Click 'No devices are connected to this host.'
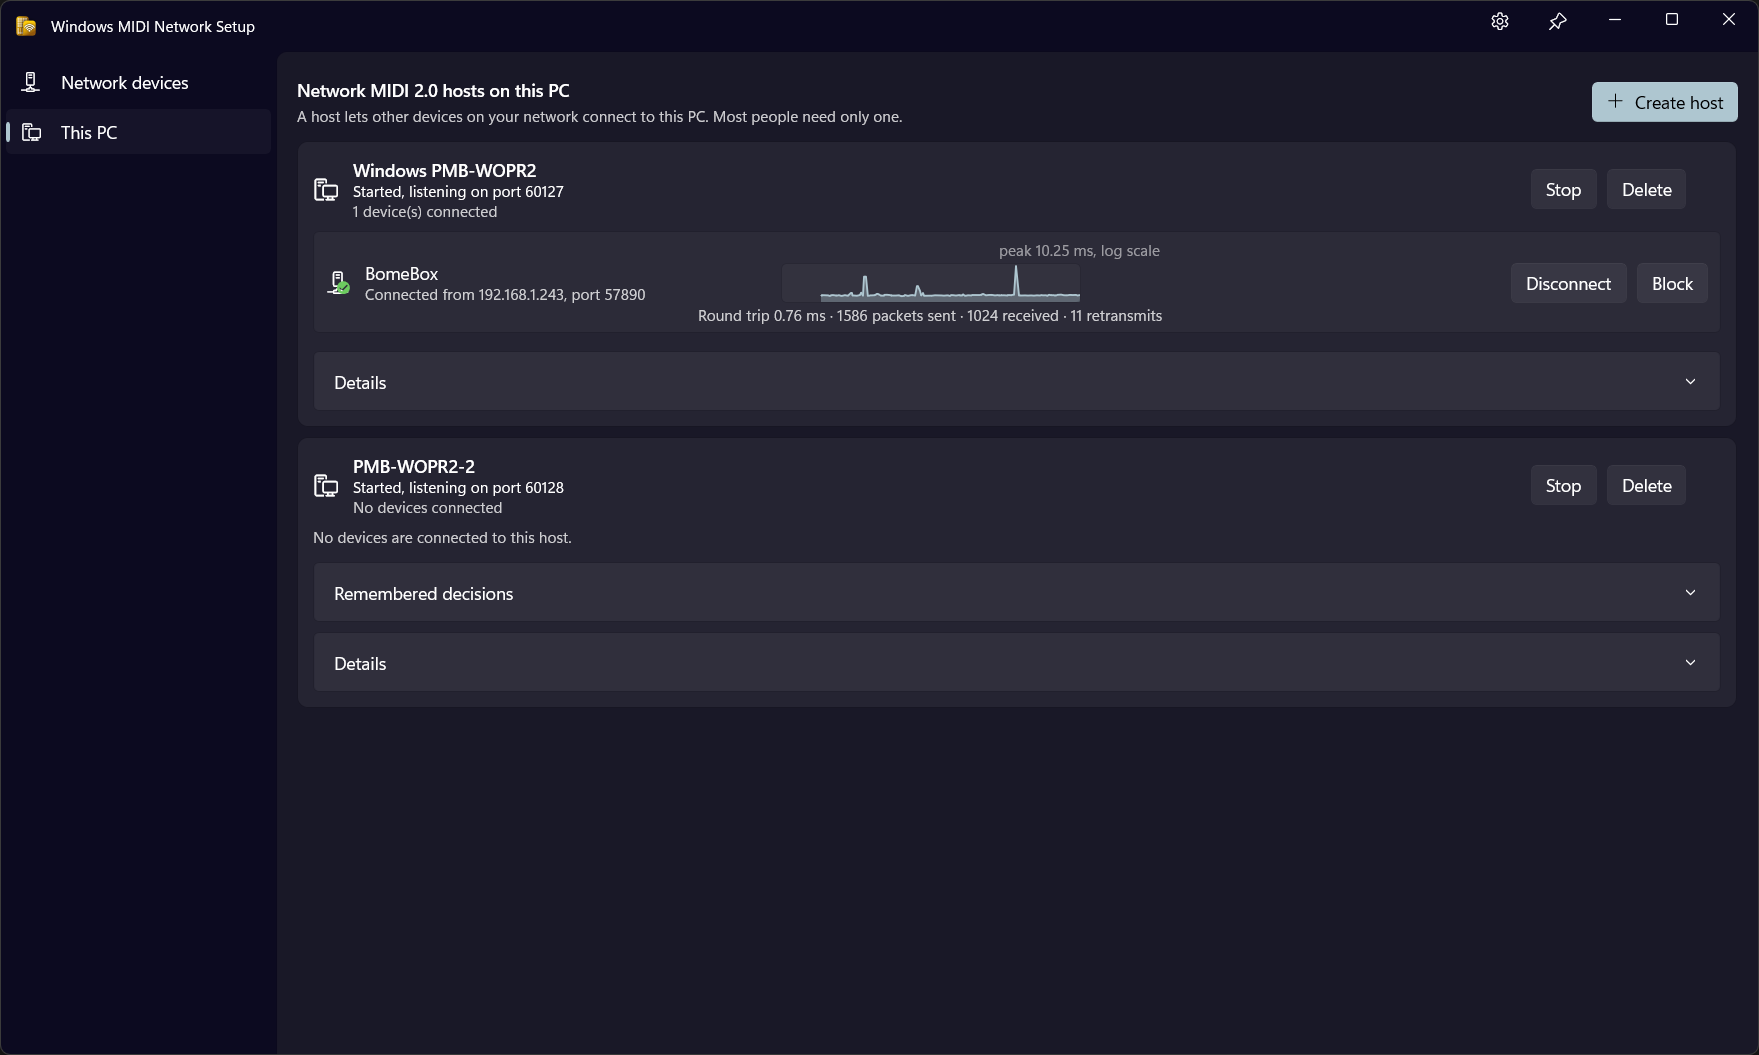 click(442, 538)
